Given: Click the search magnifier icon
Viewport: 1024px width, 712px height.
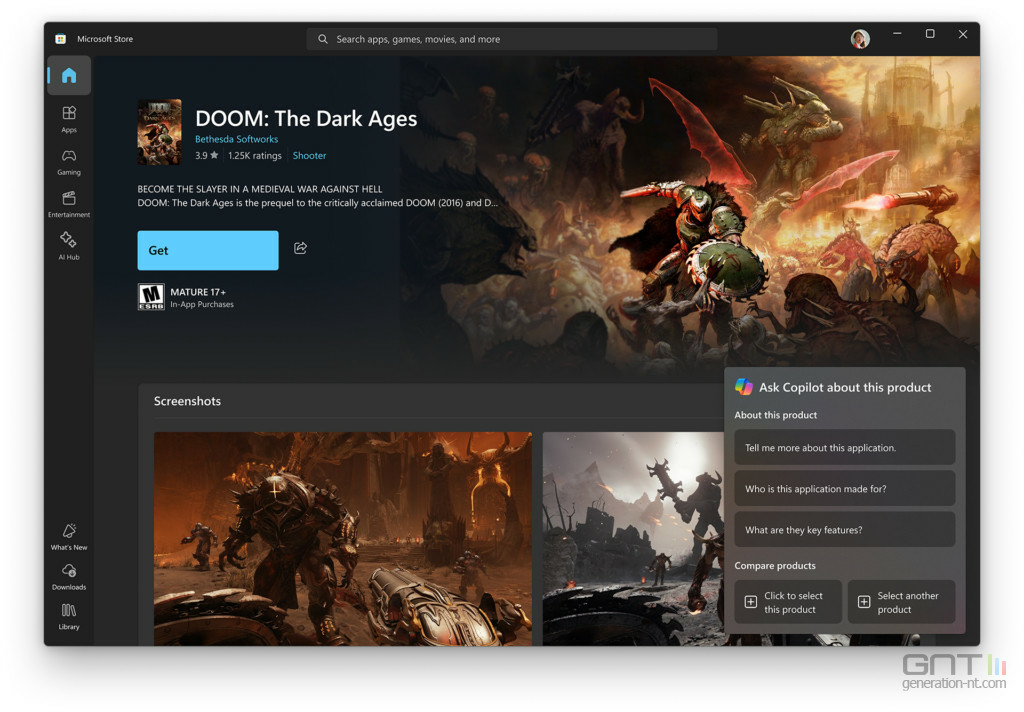Looking at the screenshot, I should coord(323,39).
